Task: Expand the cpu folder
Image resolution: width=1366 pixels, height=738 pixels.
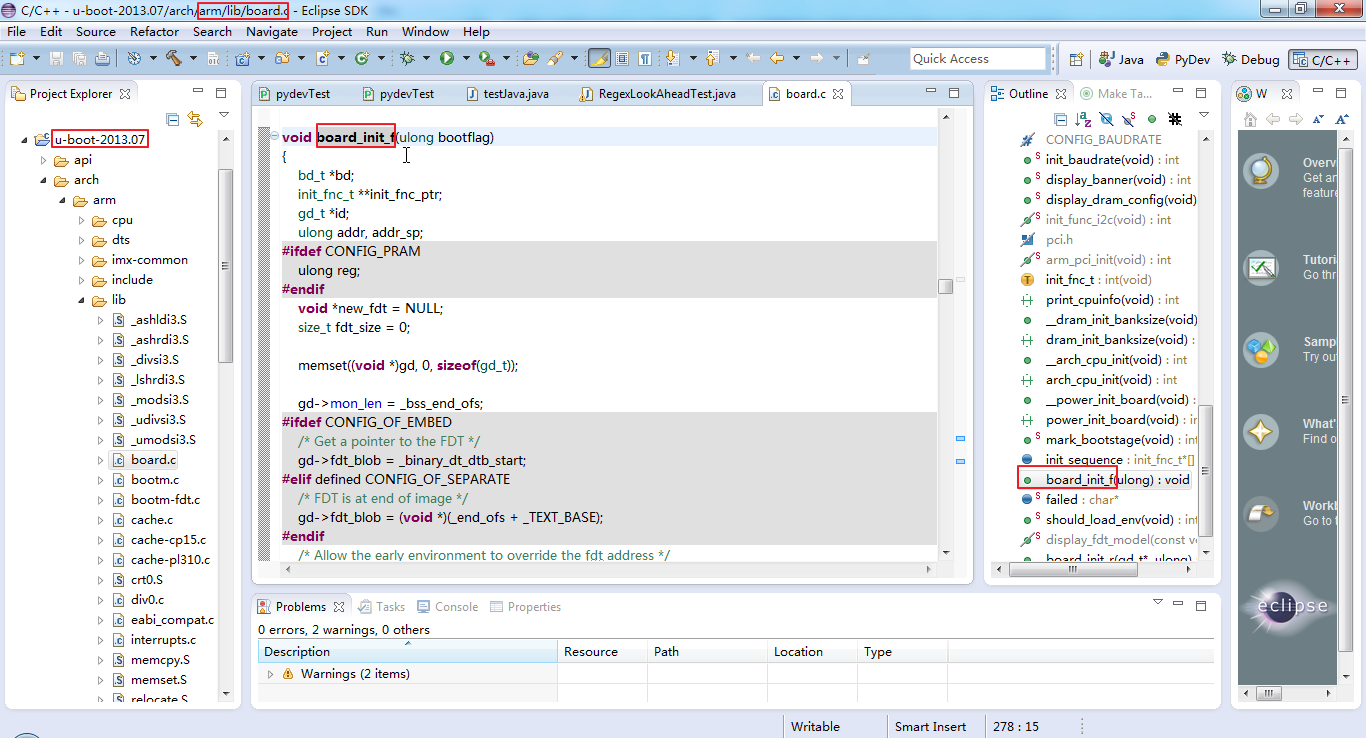Action: tap(82, 220)
